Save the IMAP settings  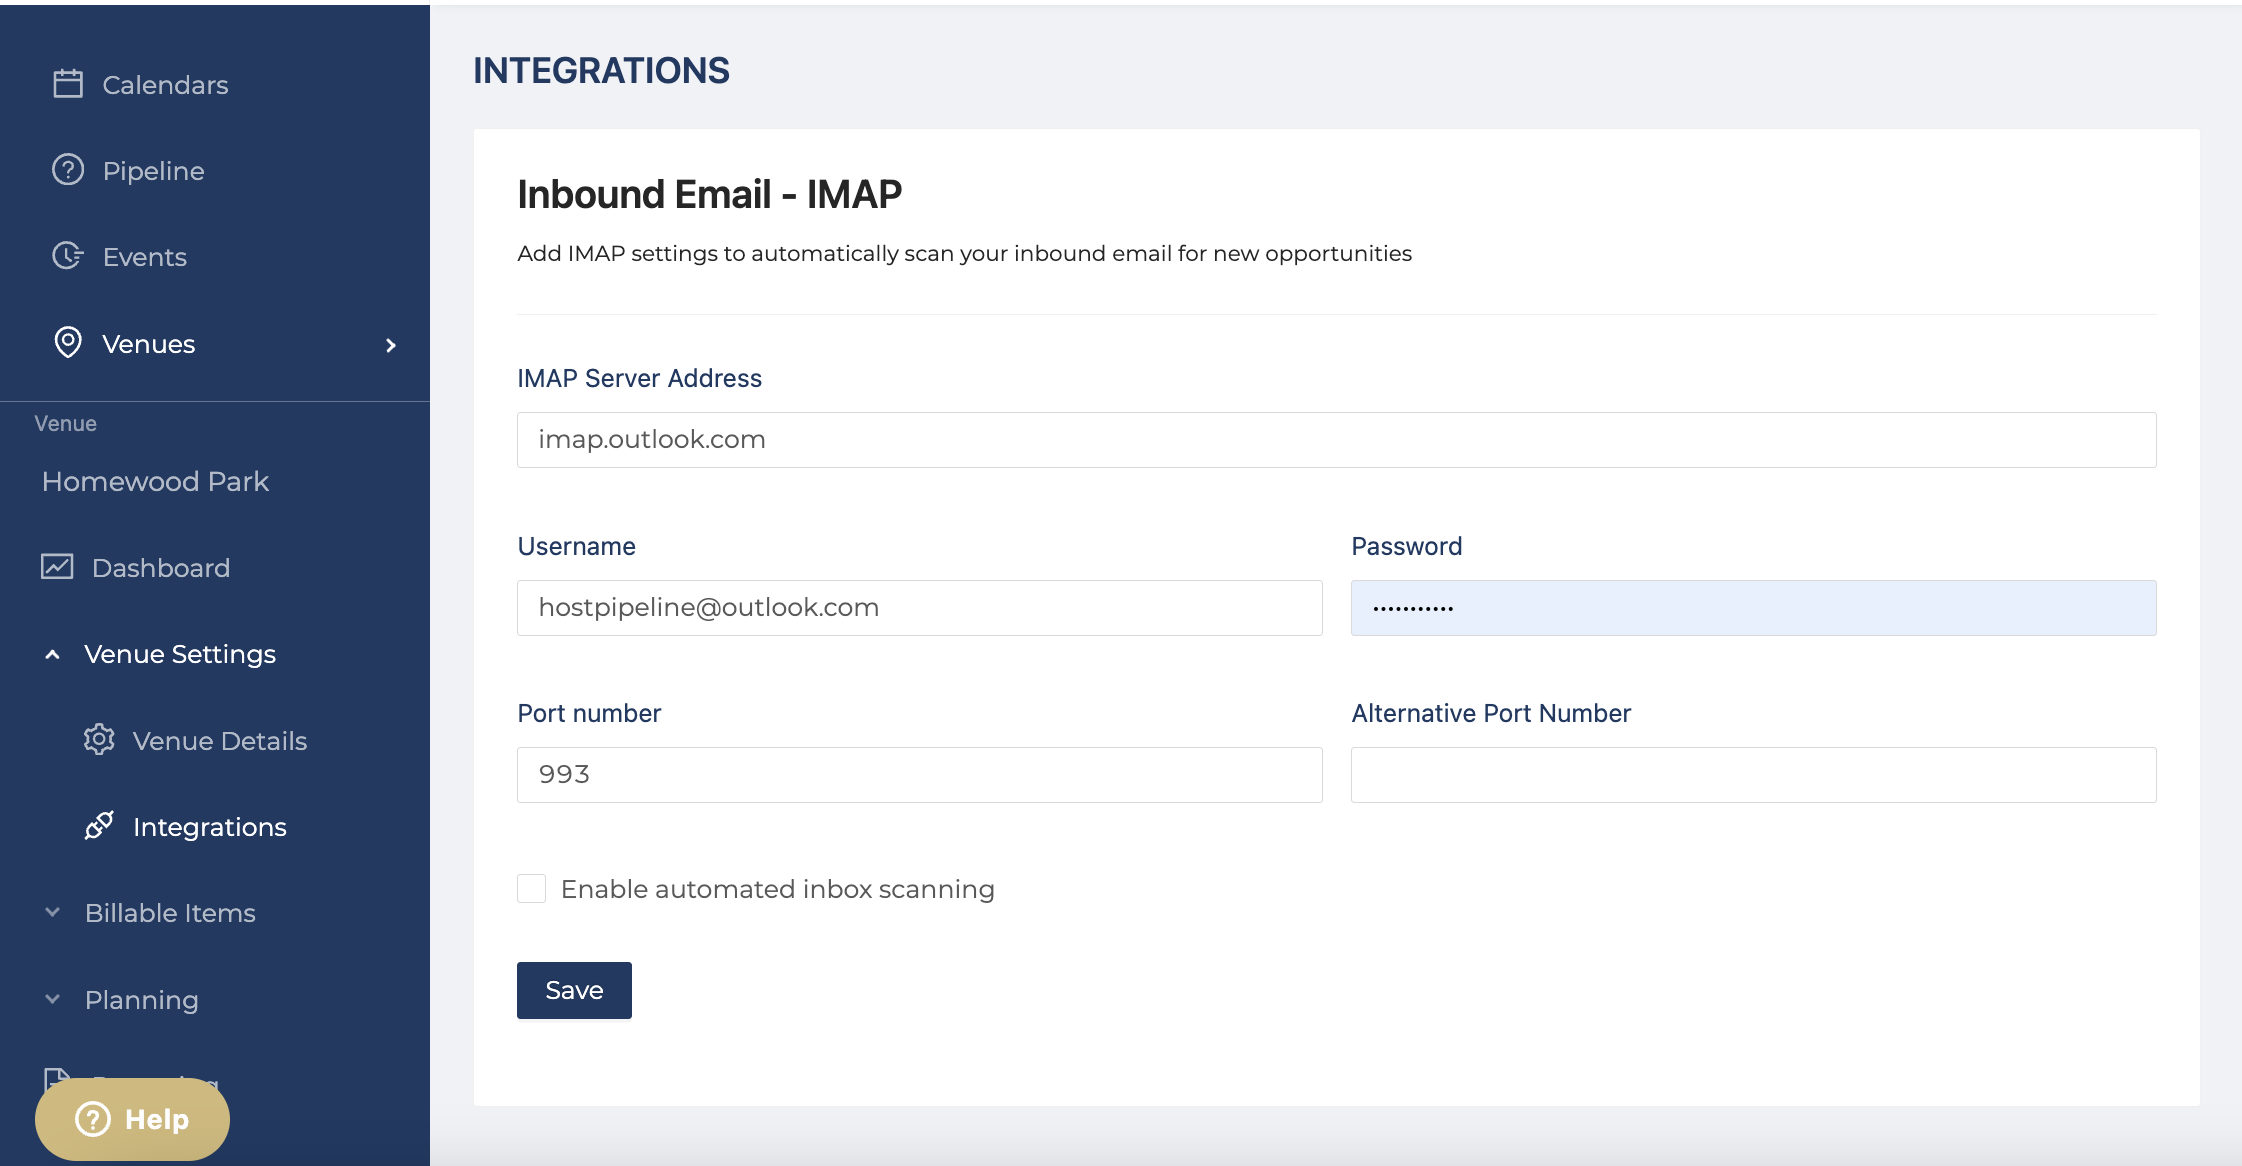(x=574, y=990)
